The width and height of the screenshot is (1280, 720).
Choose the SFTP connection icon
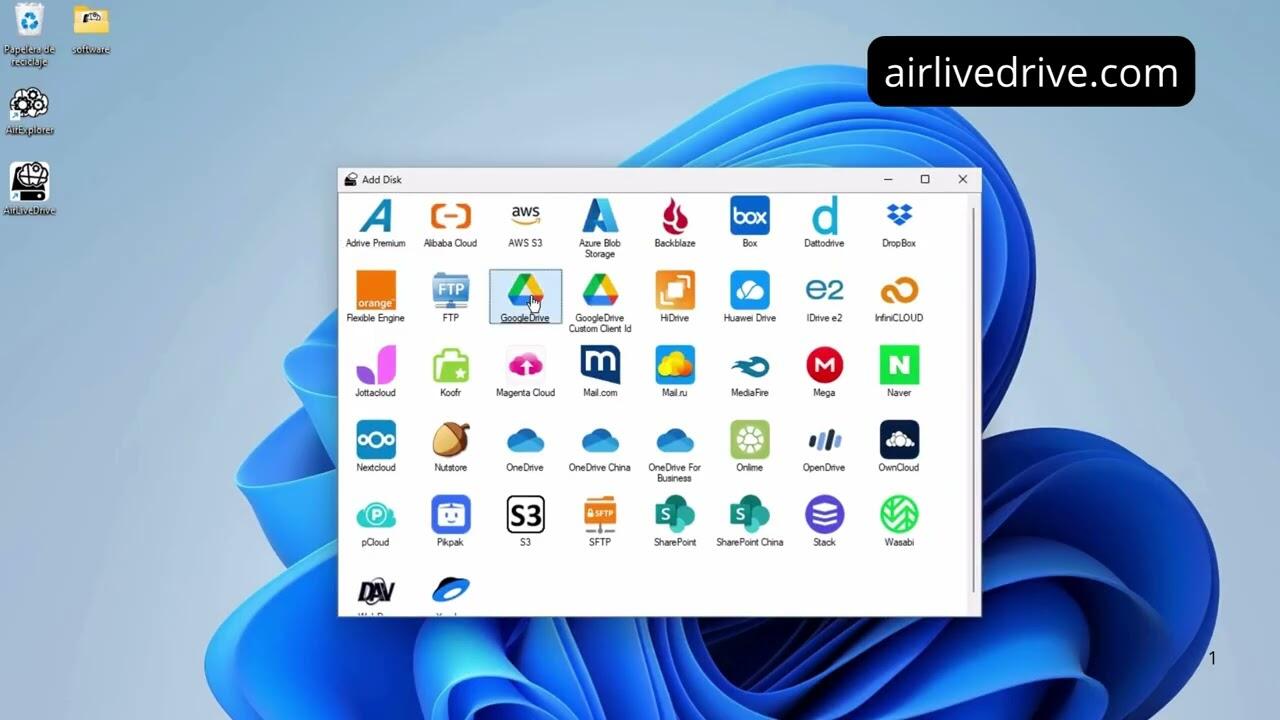(600, 515)
